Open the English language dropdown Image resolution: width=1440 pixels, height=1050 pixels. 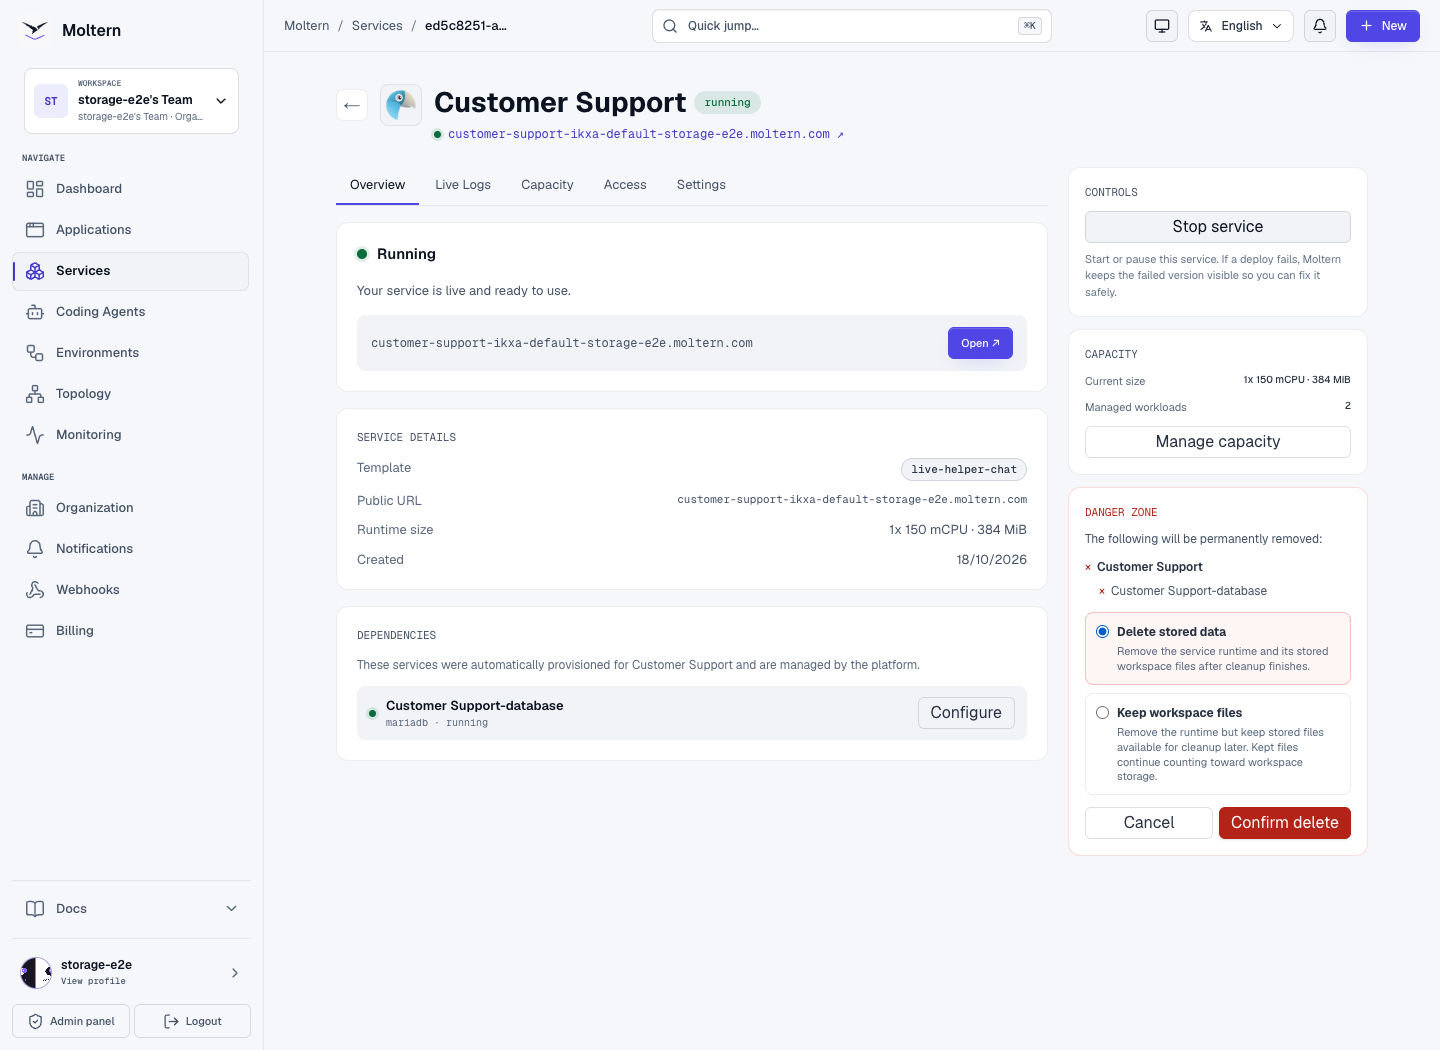point(1241,26)
